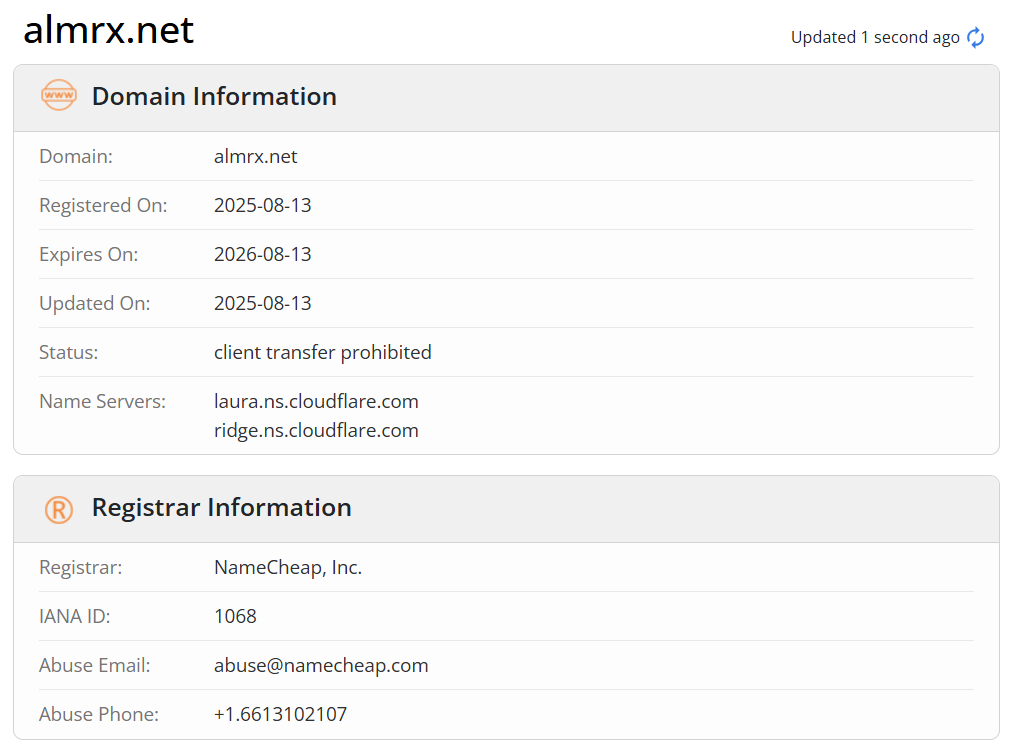Click the Registrar Information header
The width and height of the screenshot is (1015, 748).
pos(221,508)
